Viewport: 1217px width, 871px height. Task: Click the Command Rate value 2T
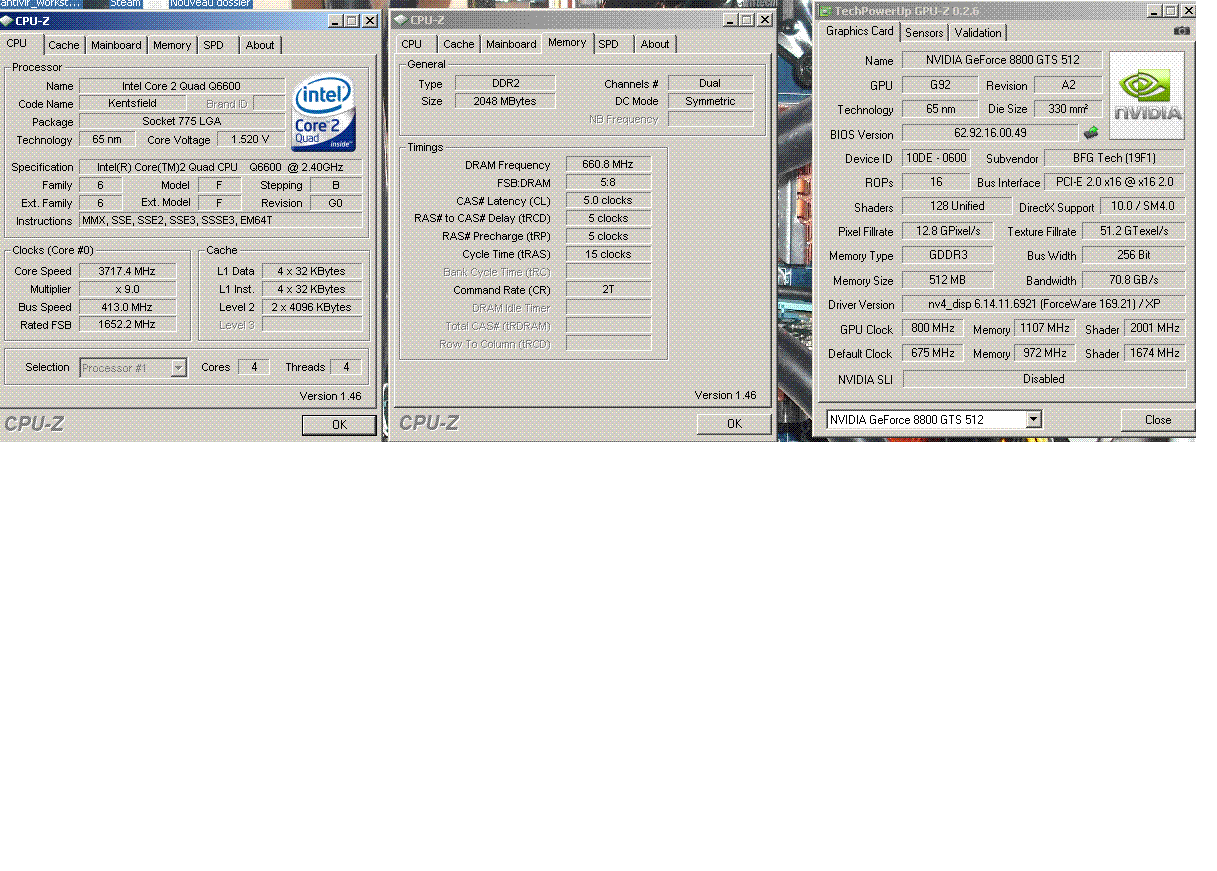(x=608, y=290)
